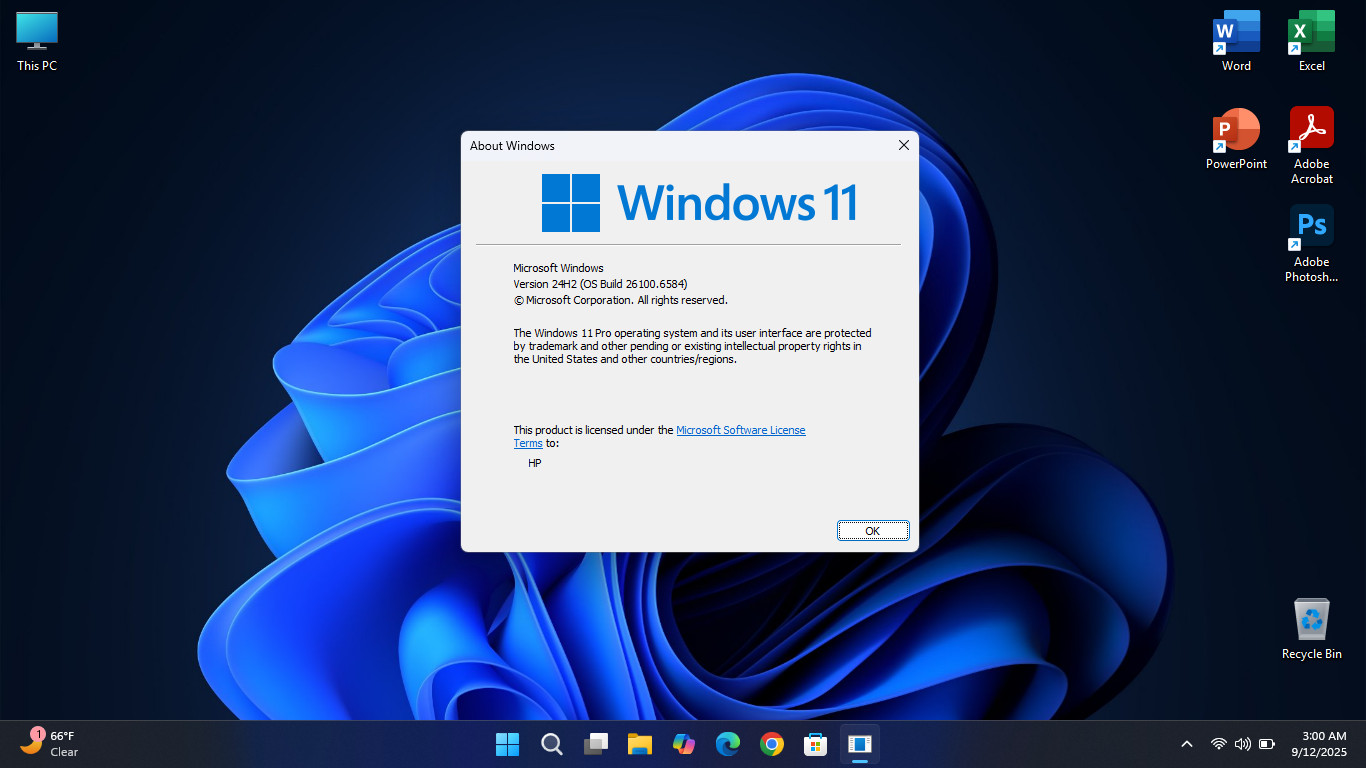1366x768 pixels.
Task: Select the Adobe Photoshop desktop shortcut
Action: [x=1311, y=244]
